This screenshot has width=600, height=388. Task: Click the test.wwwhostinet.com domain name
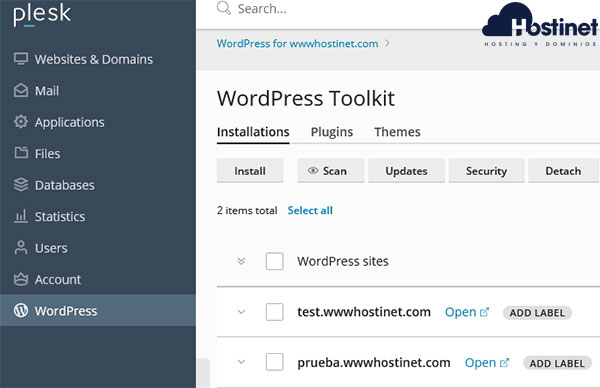tap(364, 312)
